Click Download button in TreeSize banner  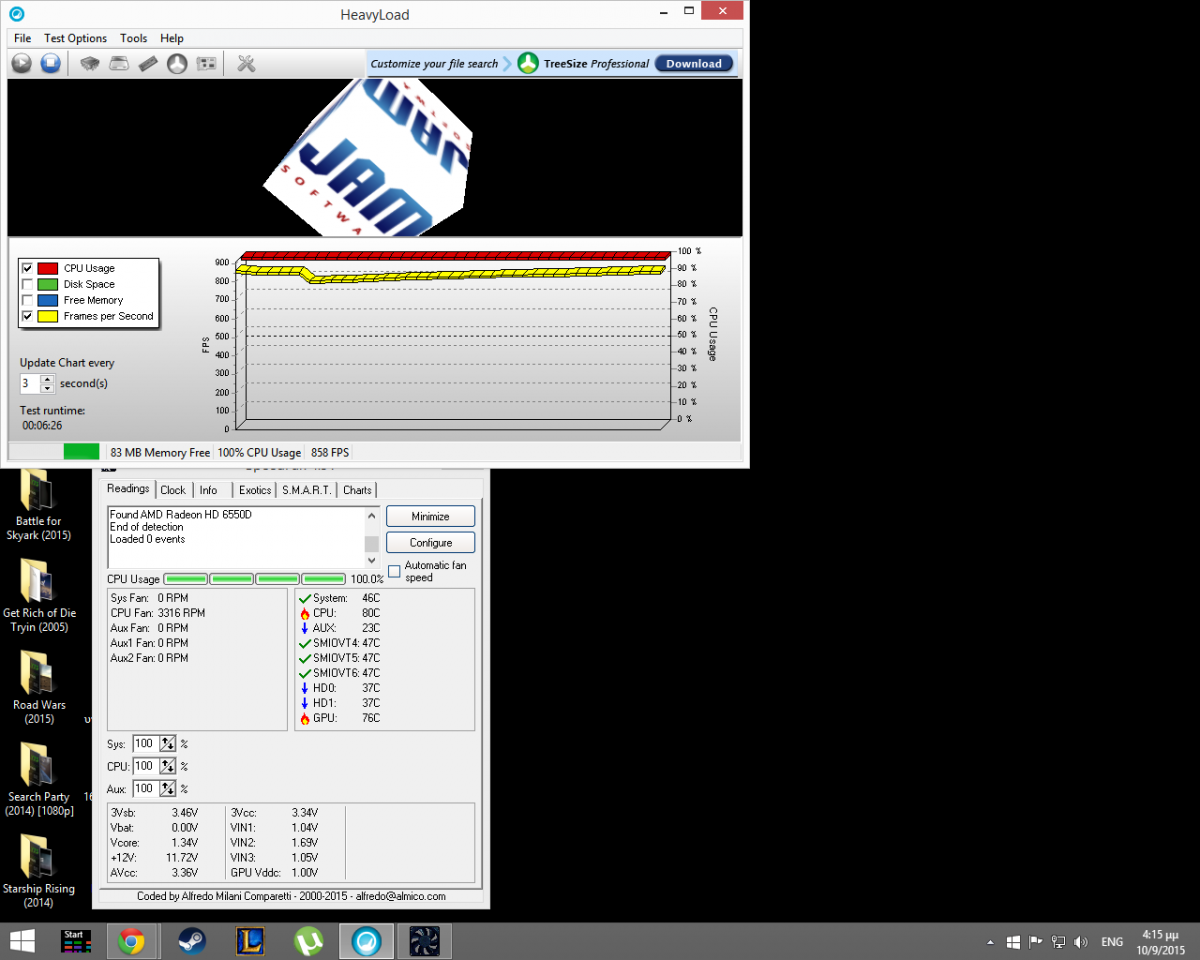(694, 63)
